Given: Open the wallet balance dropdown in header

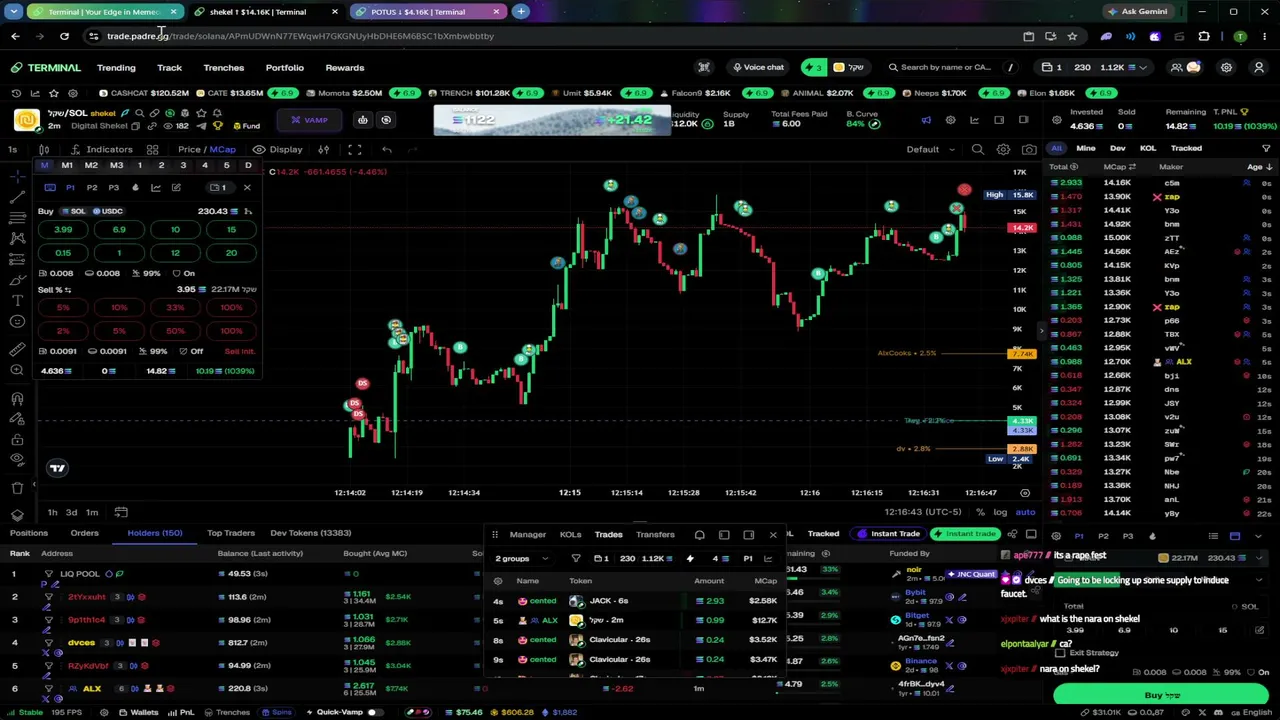Looking at the screenshot, I should 1095,67.
